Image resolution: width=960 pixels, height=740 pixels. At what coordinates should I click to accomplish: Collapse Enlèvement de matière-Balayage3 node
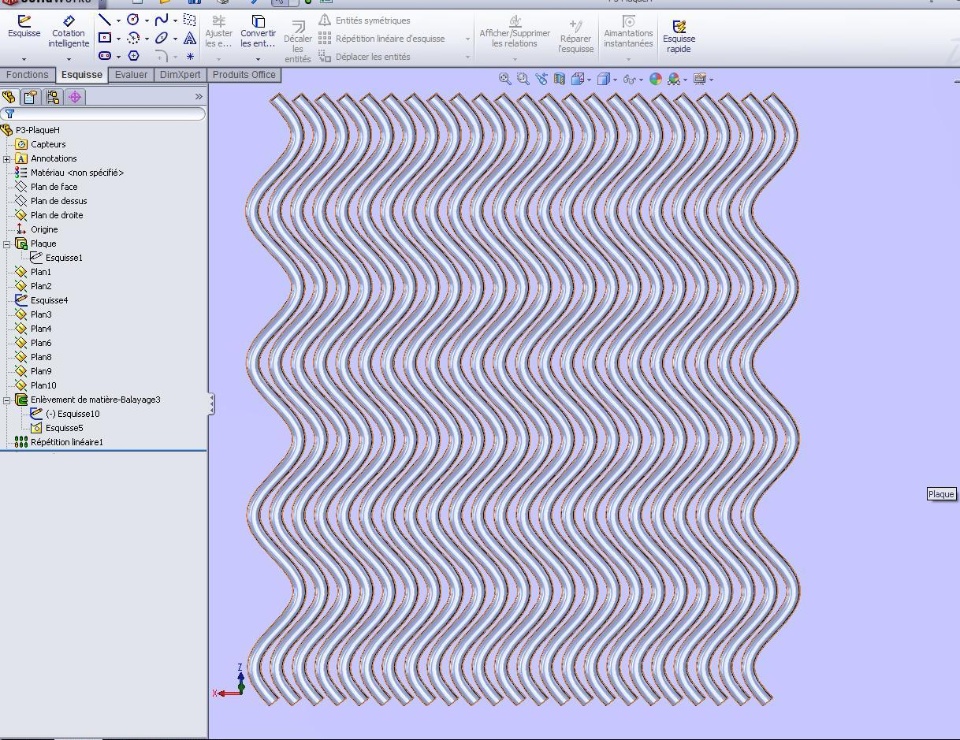point(7,400)
